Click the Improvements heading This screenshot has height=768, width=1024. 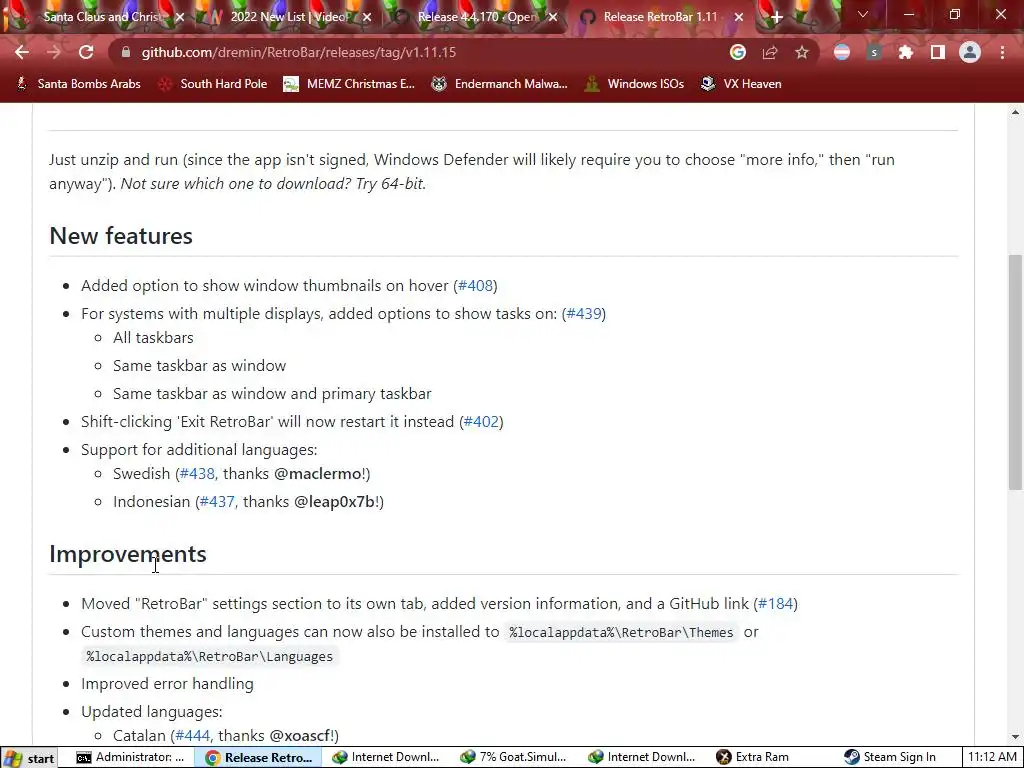click(x=128, y=554)
